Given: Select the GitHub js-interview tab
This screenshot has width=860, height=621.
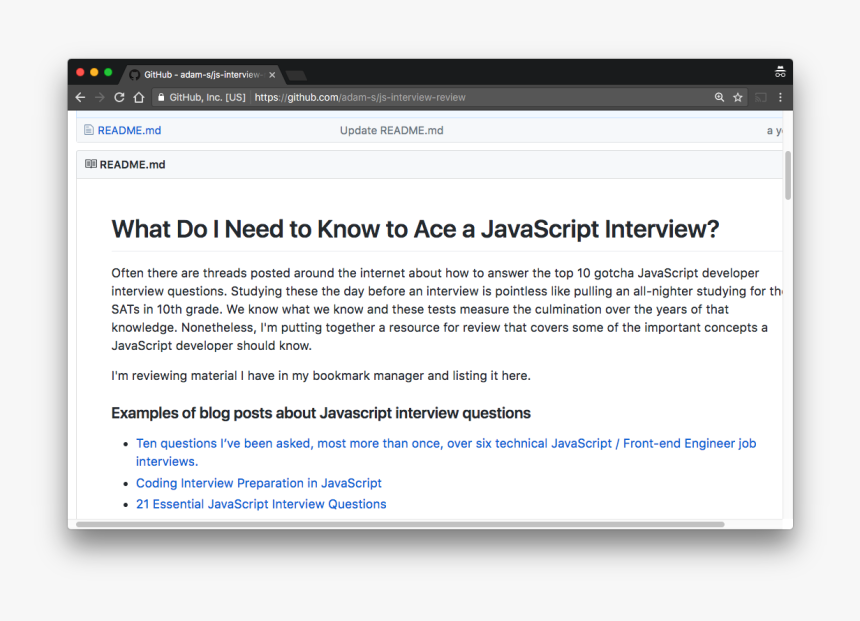Looking at the screenshot, I should click(x=200, y=75).
